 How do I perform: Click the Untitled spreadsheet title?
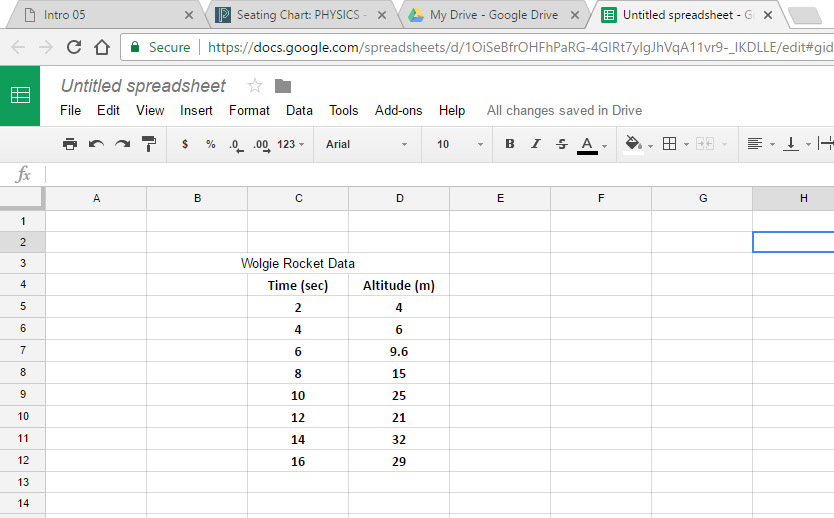pyautogui.click(x=143, y=86)
